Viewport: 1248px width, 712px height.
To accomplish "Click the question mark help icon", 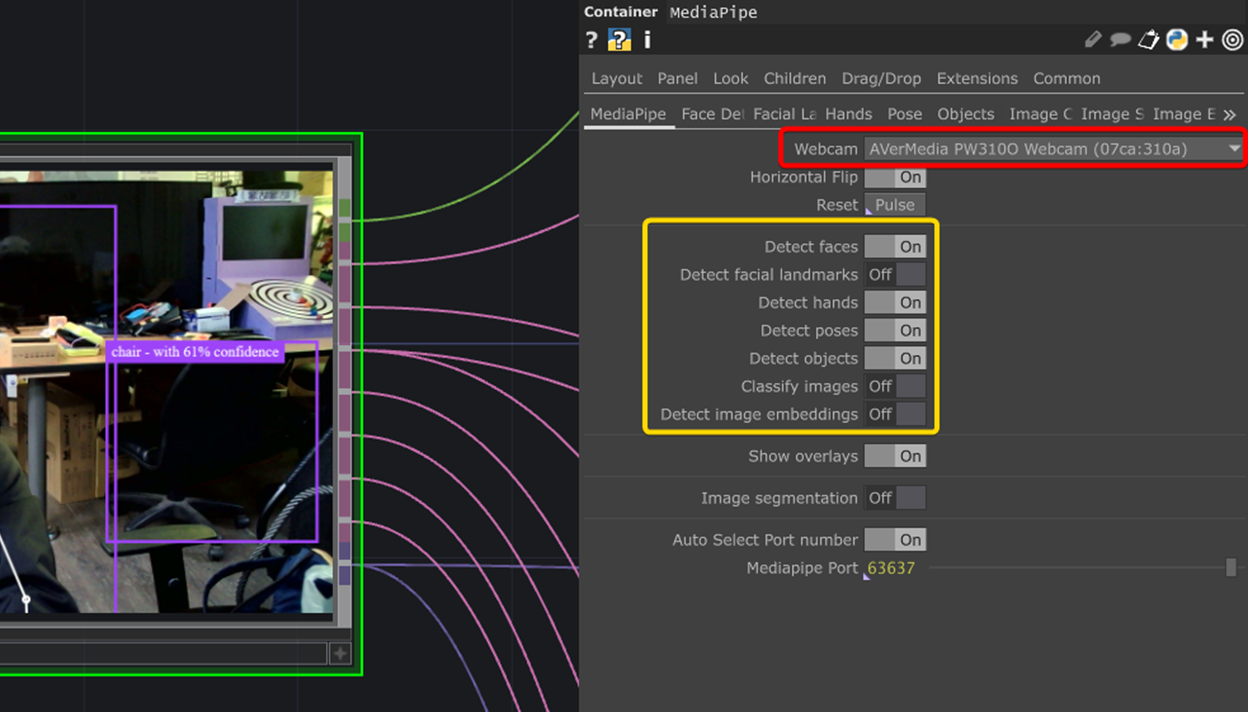I will tap(590, 40).
